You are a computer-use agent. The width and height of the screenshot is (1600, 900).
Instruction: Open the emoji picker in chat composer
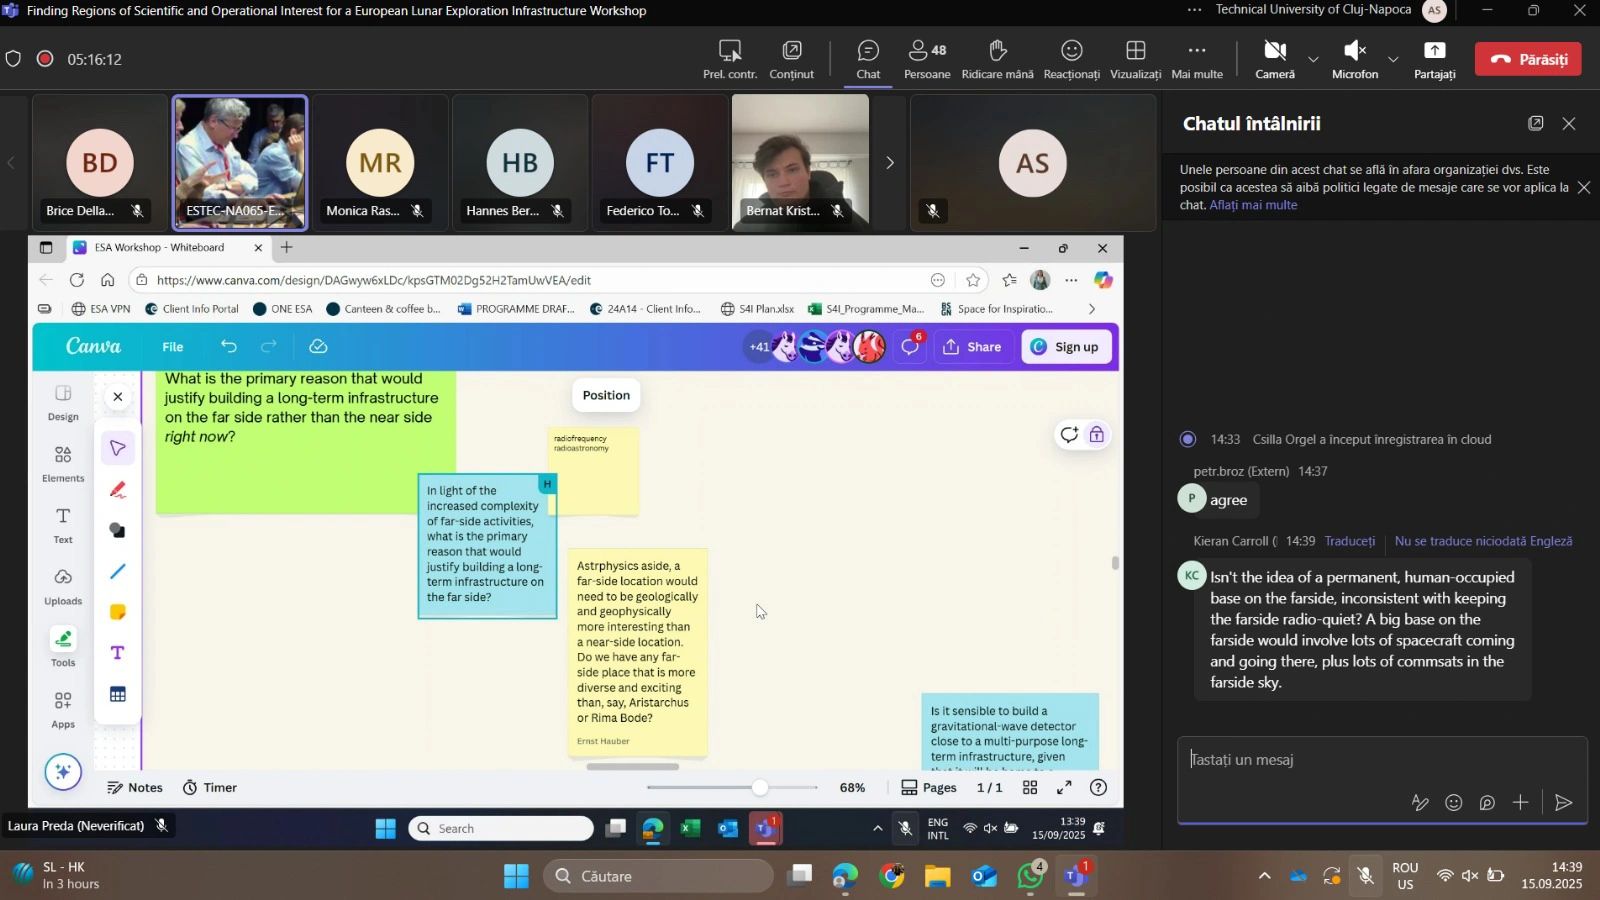point(1454,803)
